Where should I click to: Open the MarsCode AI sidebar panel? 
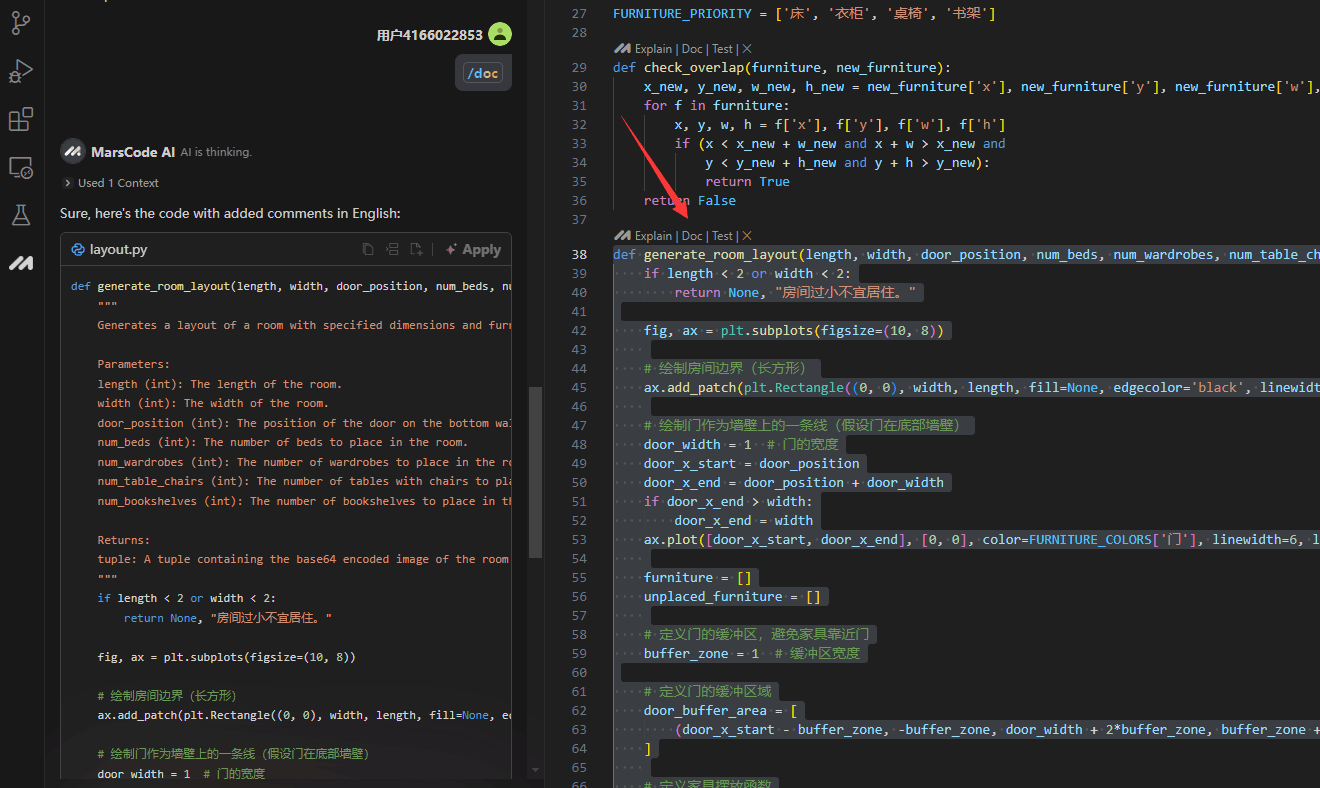(20, 263)
